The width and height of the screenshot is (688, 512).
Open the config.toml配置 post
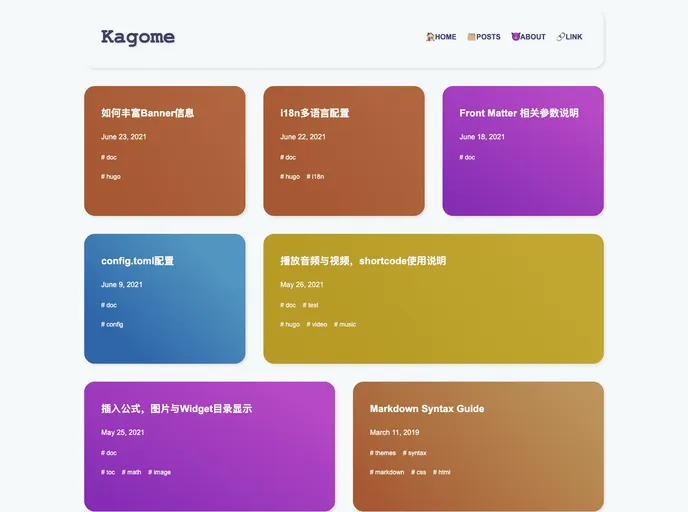tap(137, 261)
